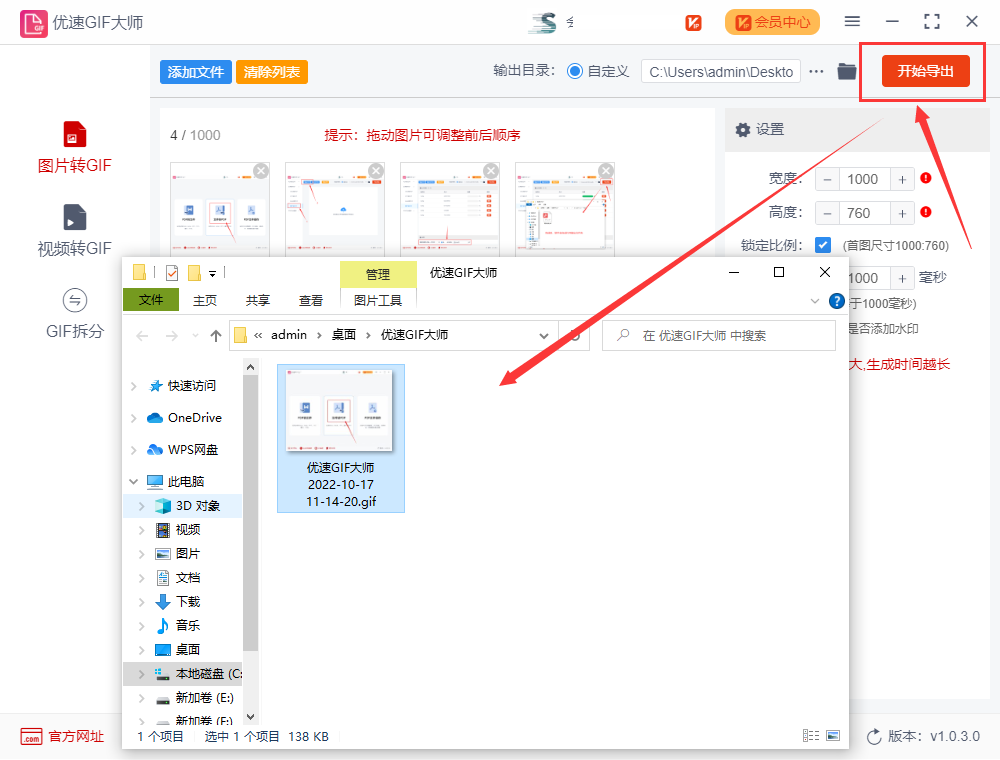Go forward in Explorer navigation
Viewport: 1000px width, 760px height.
(x=172, y=336)
